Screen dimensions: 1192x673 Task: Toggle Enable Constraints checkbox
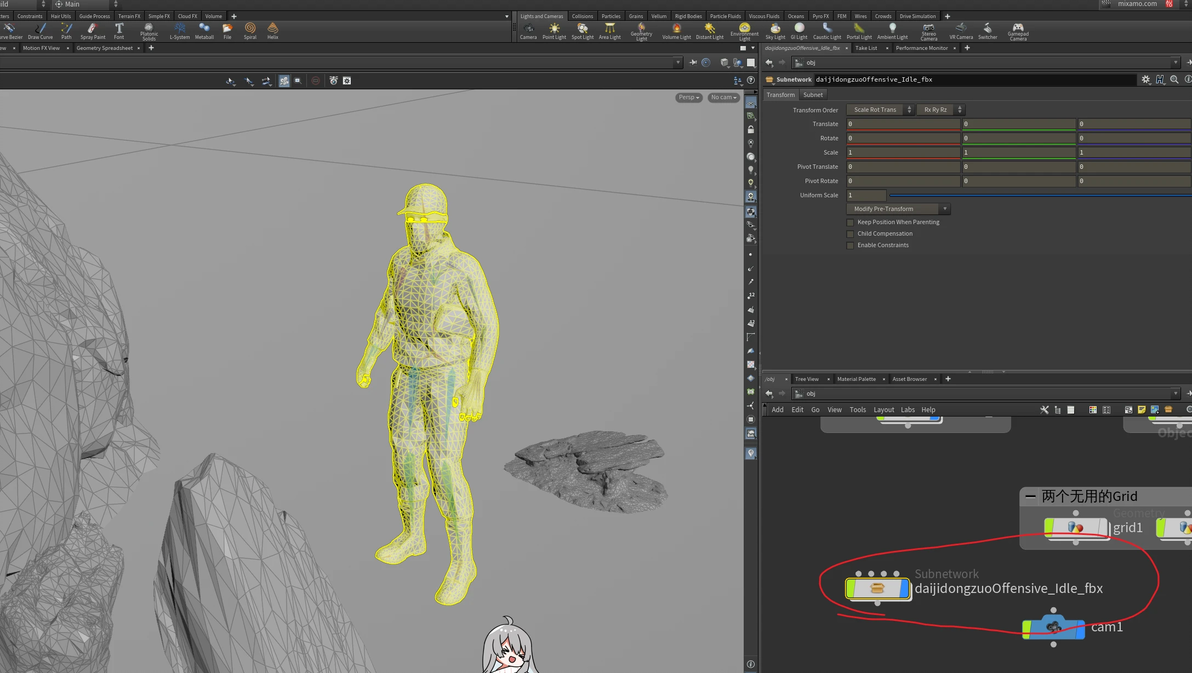pos(851,245)
